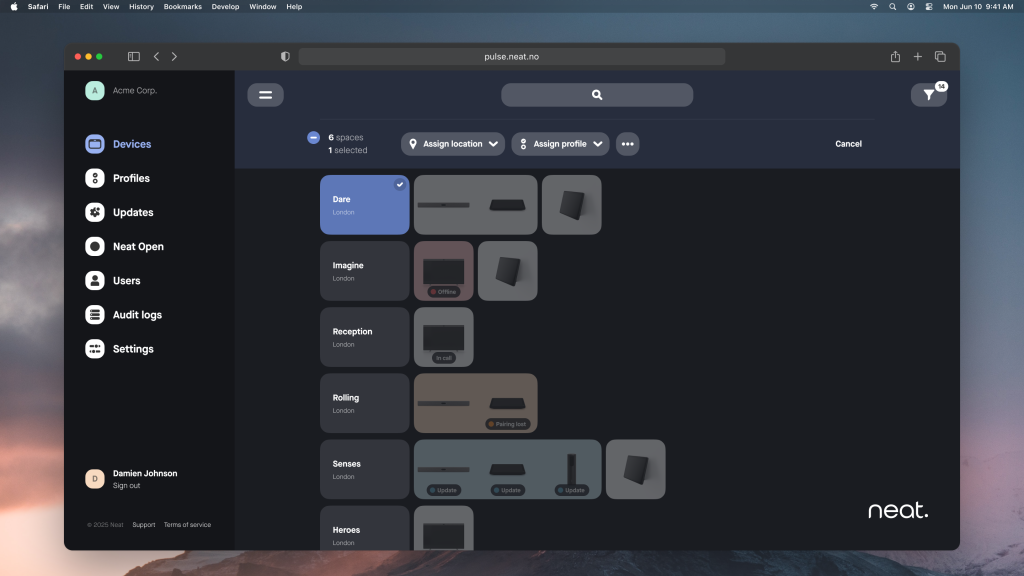The width and height of the screenshot is (1024, 576).
Task: Open the View menu
Action: pyautogui.click(x=111, y=7)
